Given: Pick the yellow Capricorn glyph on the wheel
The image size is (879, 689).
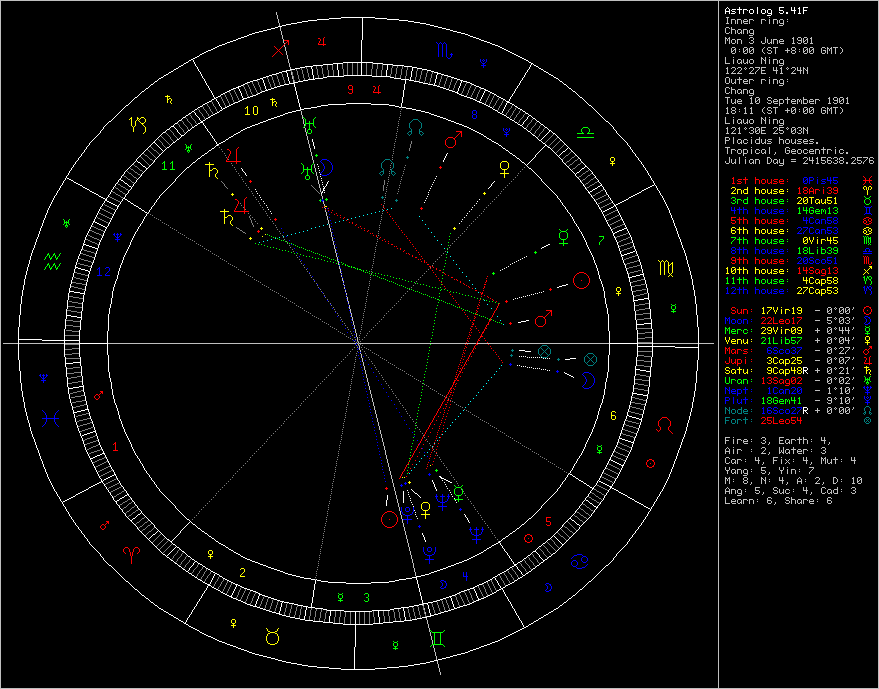Looking at the screenshot, I should [136, 125].
